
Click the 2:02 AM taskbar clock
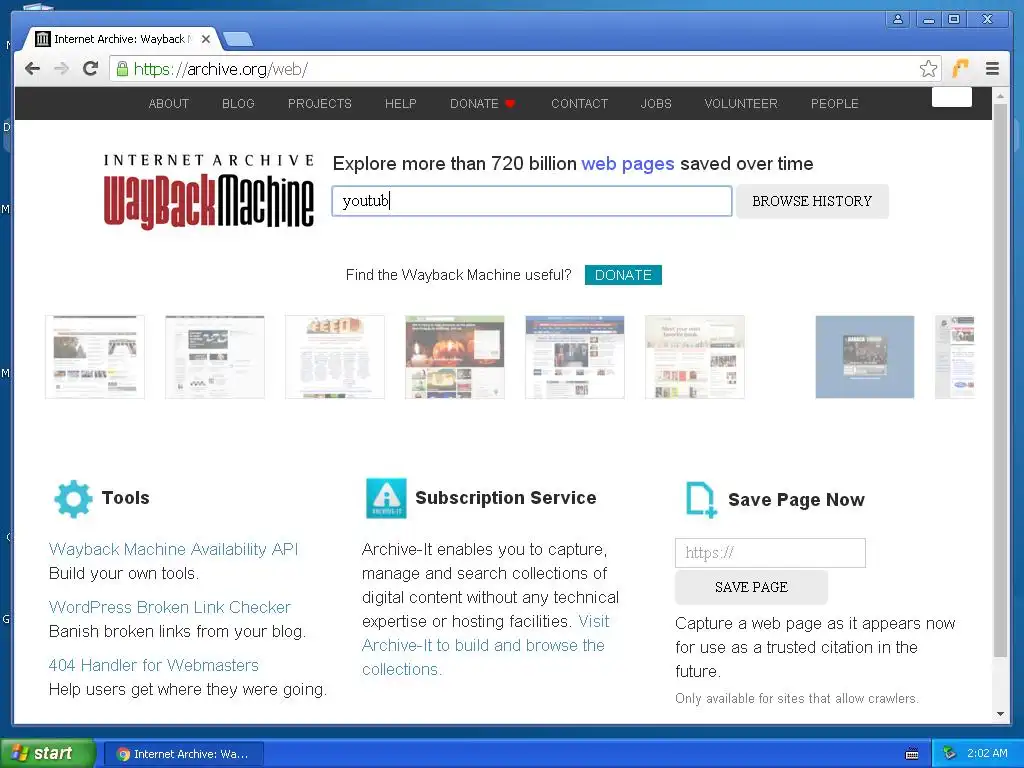pyautogui.click(x=987, y=754)
